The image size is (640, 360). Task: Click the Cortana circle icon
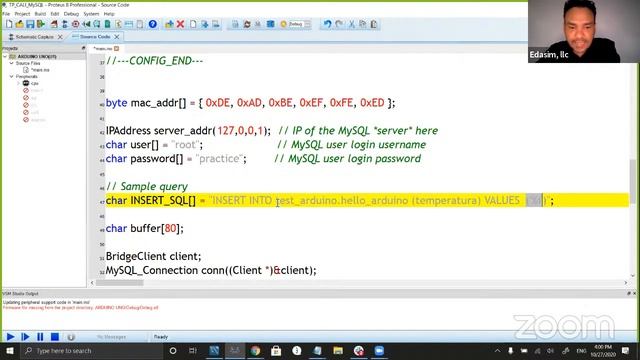pos(173,351)
